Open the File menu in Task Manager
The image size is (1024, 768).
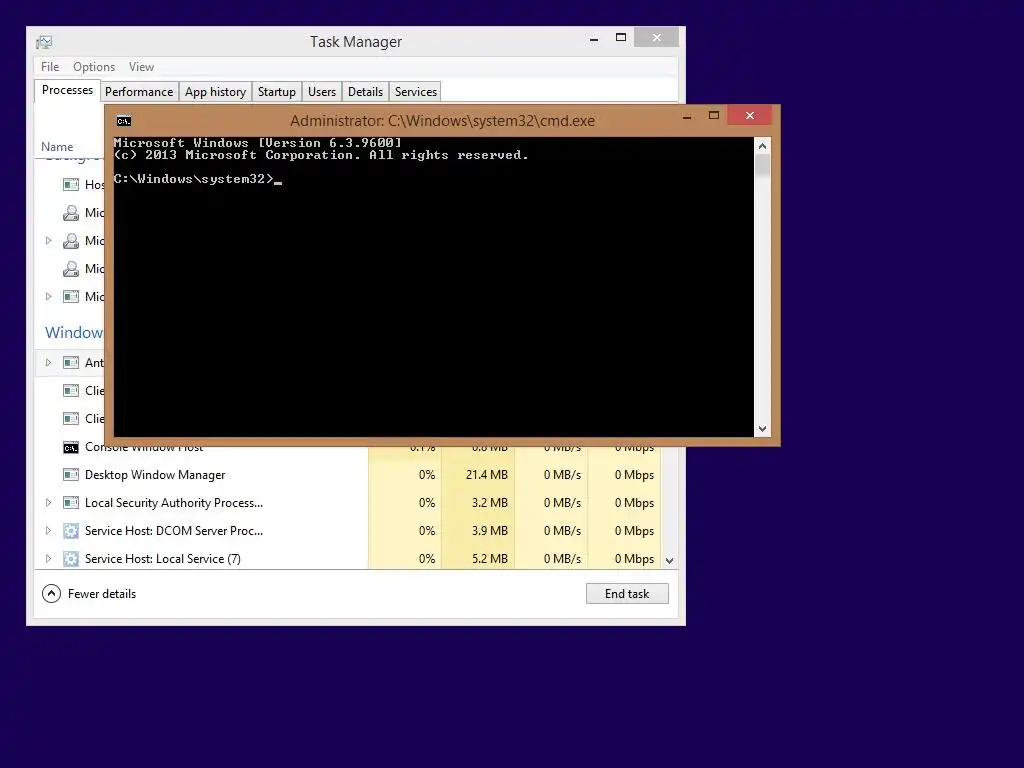(50, 67)
